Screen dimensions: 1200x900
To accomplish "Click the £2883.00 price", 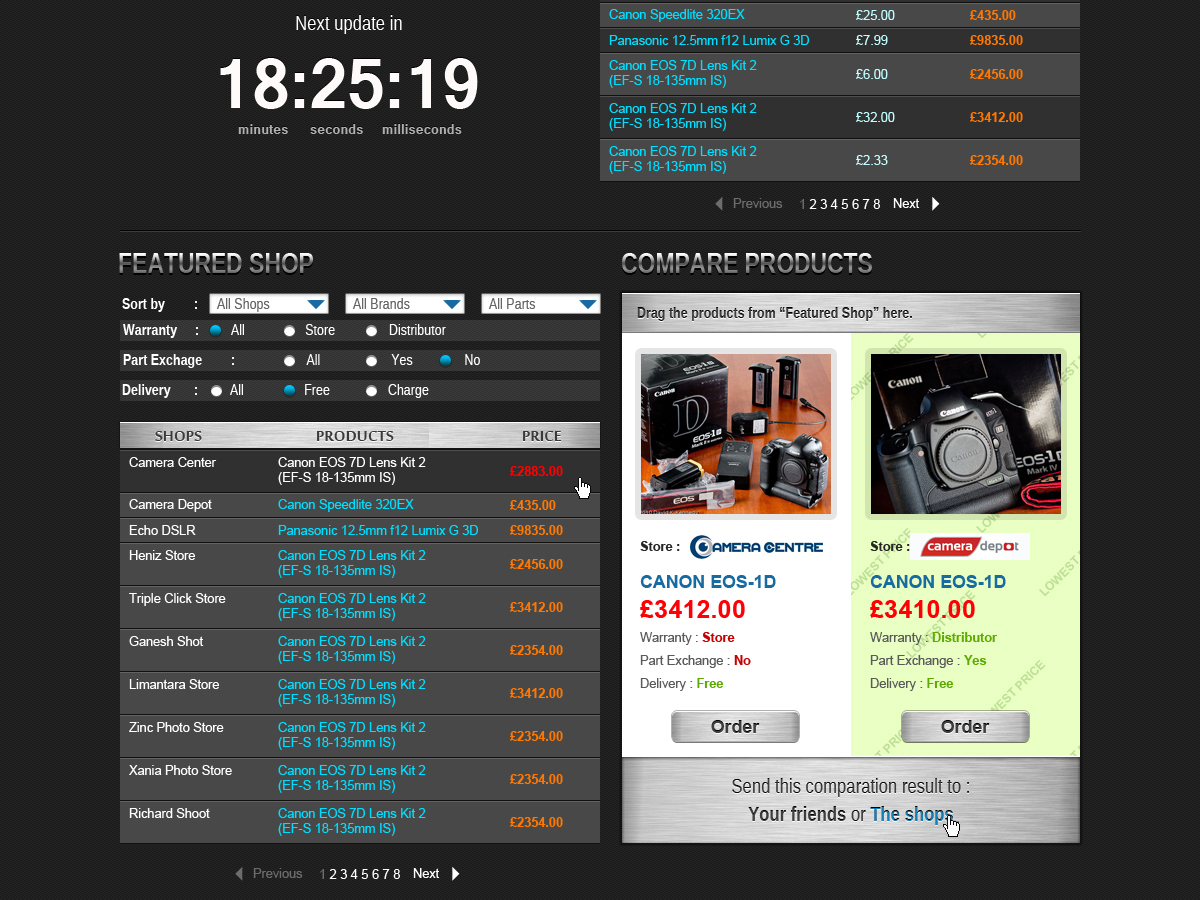I will coord(536,471).
